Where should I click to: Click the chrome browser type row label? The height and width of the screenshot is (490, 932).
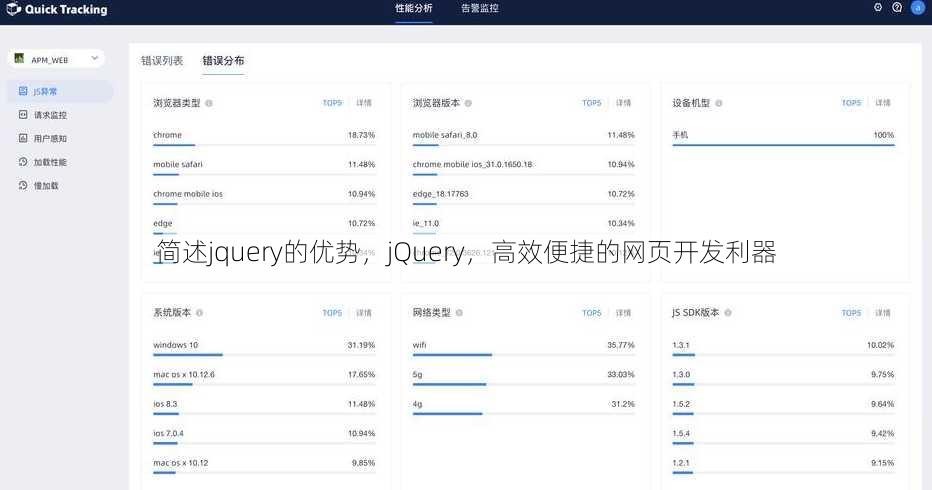168,135
